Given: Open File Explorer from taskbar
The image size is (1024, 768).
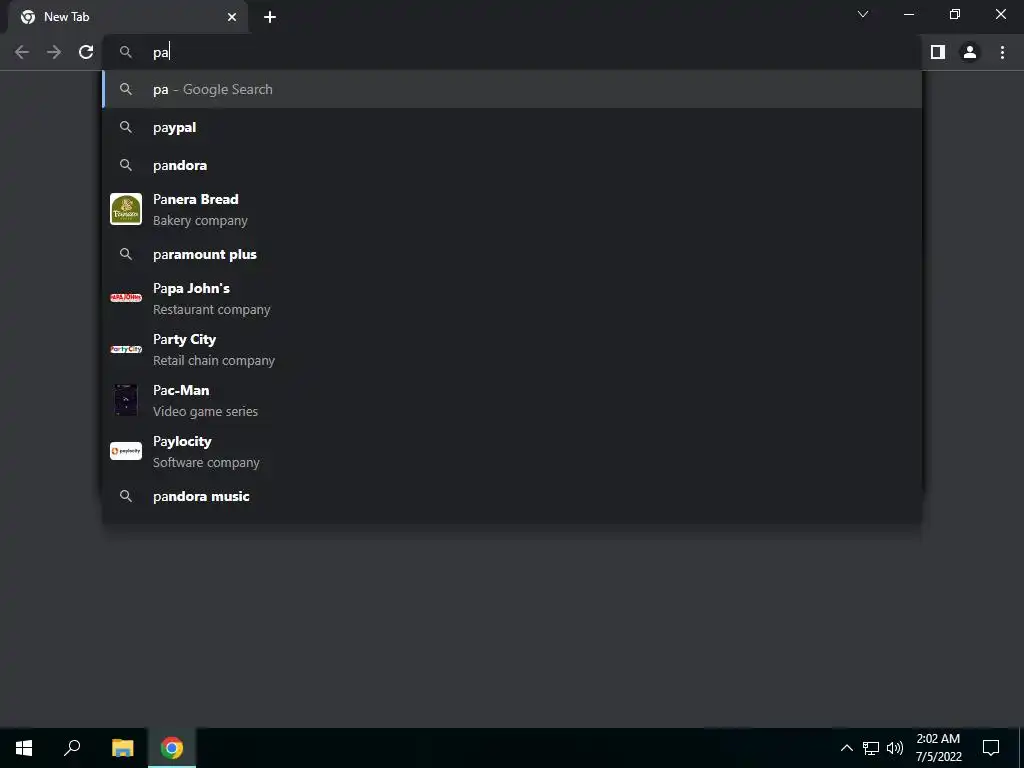Looking at the screenshot, I should [x=122, y=748].
